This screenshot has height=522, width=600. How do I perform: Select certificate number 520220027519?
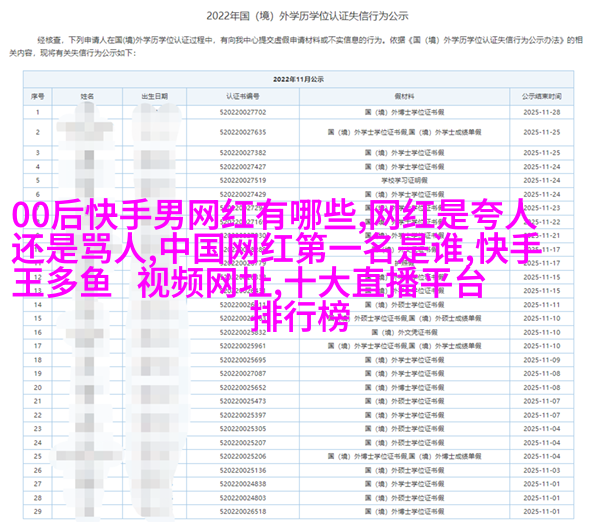[243, 180]
